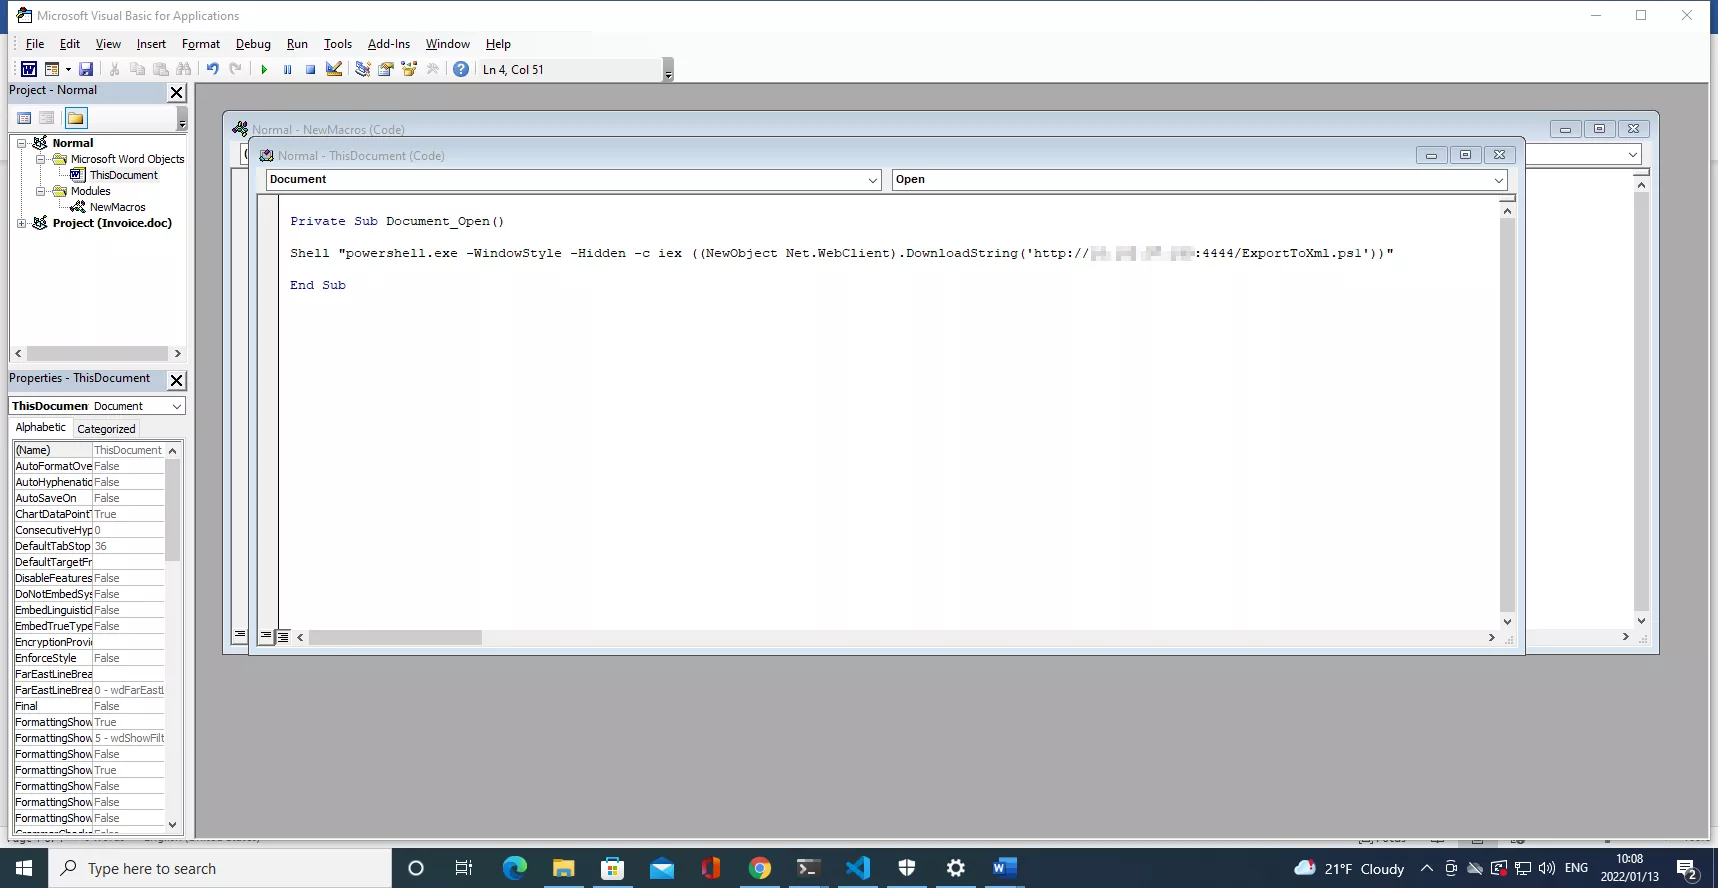The image size is (1718, 888).
Task: Click the blue Help question mark icon
Action: [460, 69]
